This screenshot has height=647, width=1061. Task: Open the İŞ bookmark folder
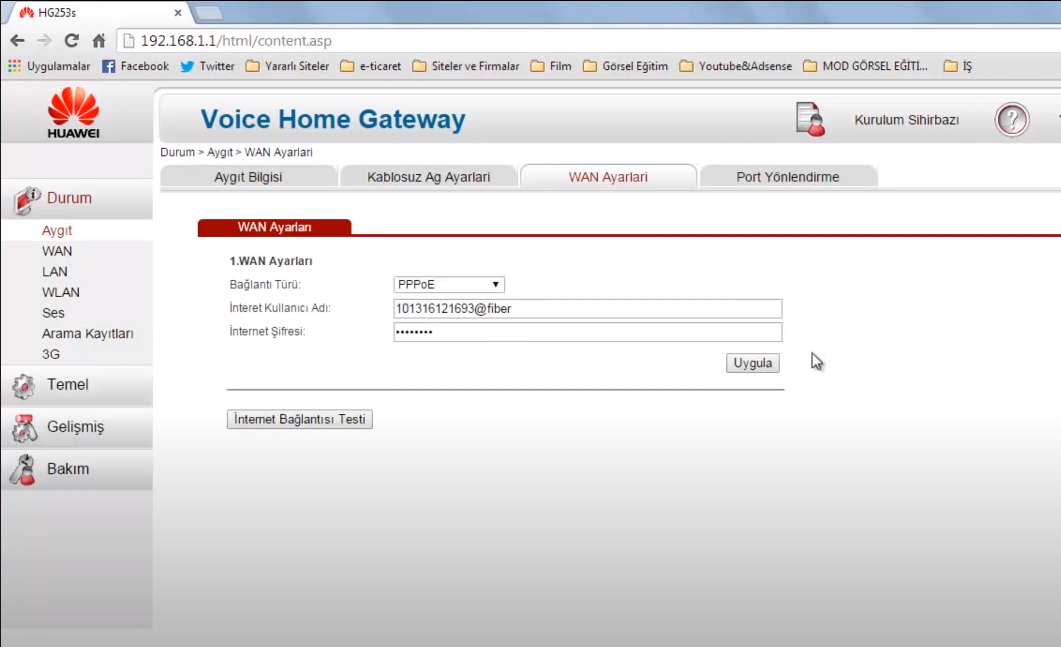957,66
